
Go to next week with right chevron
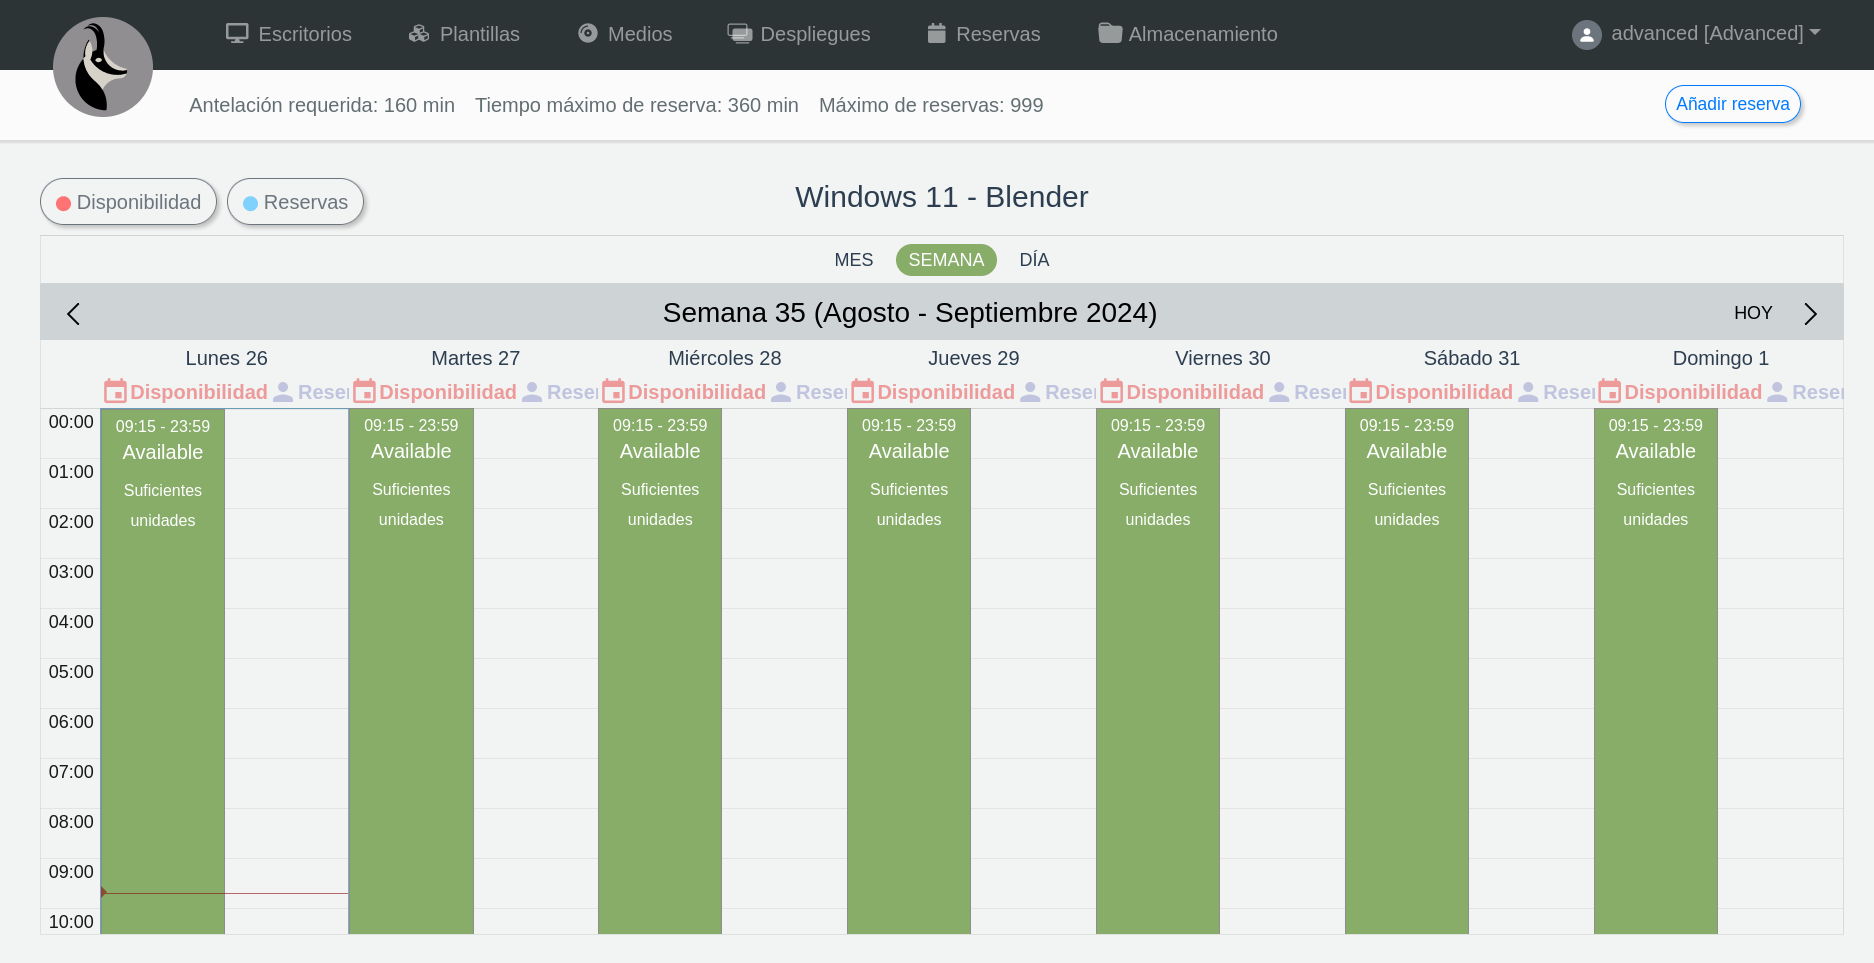1810,314
